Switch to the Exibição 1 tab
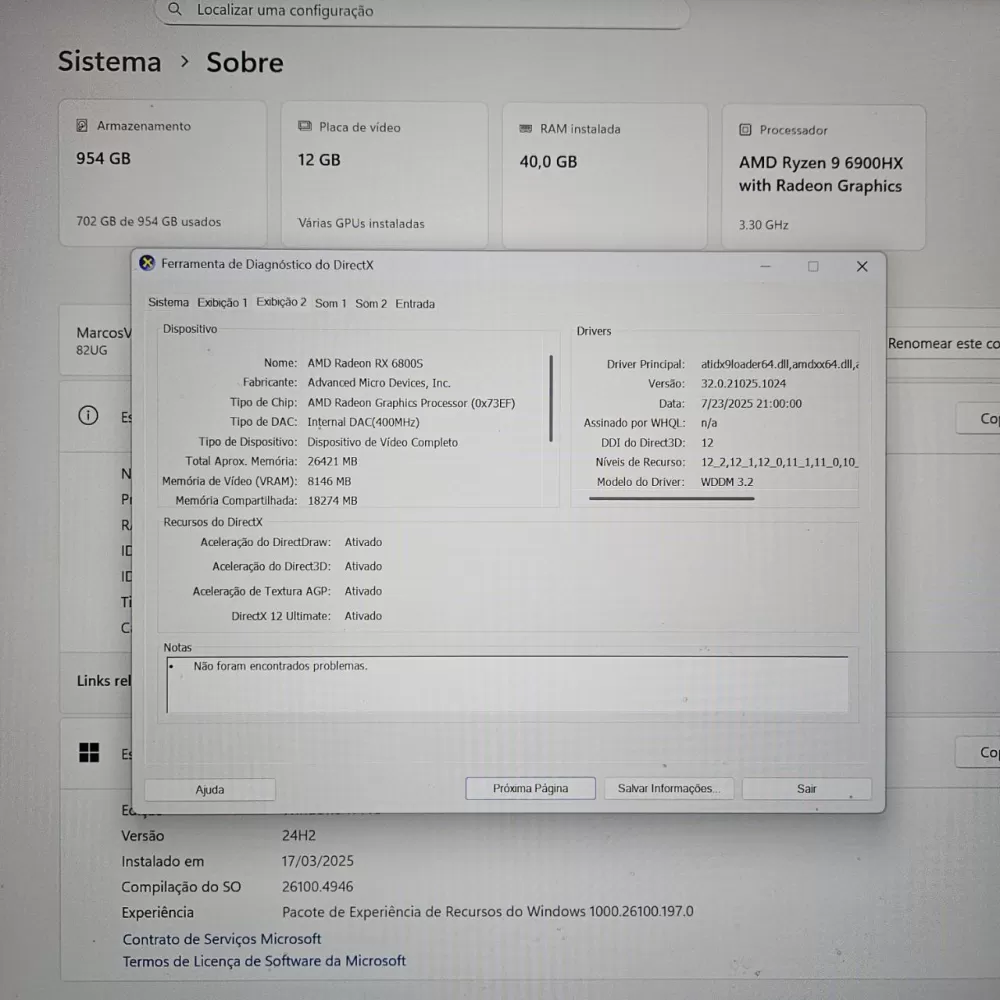This screenshot has height=1000, width=1000. [x=222, y=303]
